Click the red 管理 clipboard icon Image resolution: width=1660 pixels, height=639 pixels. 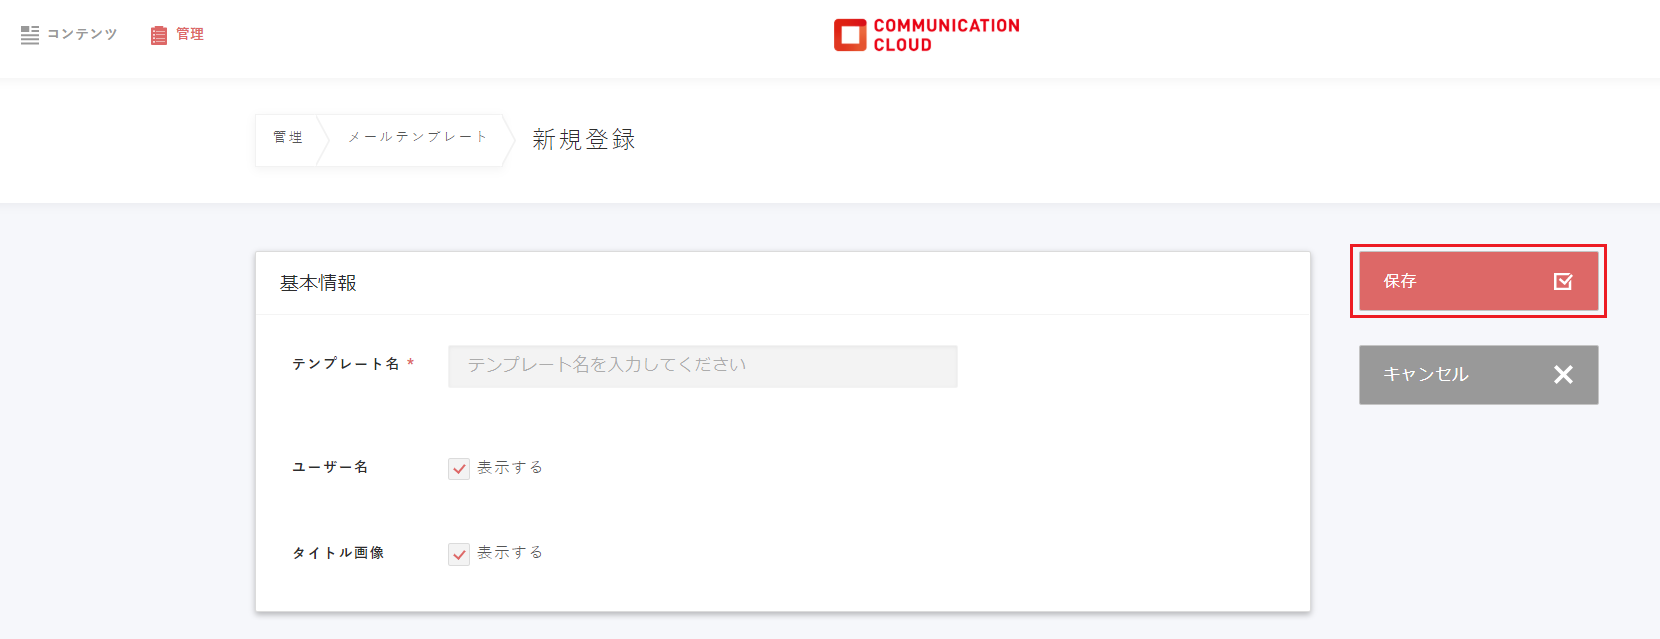pyautogui.click(x=159, y=35)
